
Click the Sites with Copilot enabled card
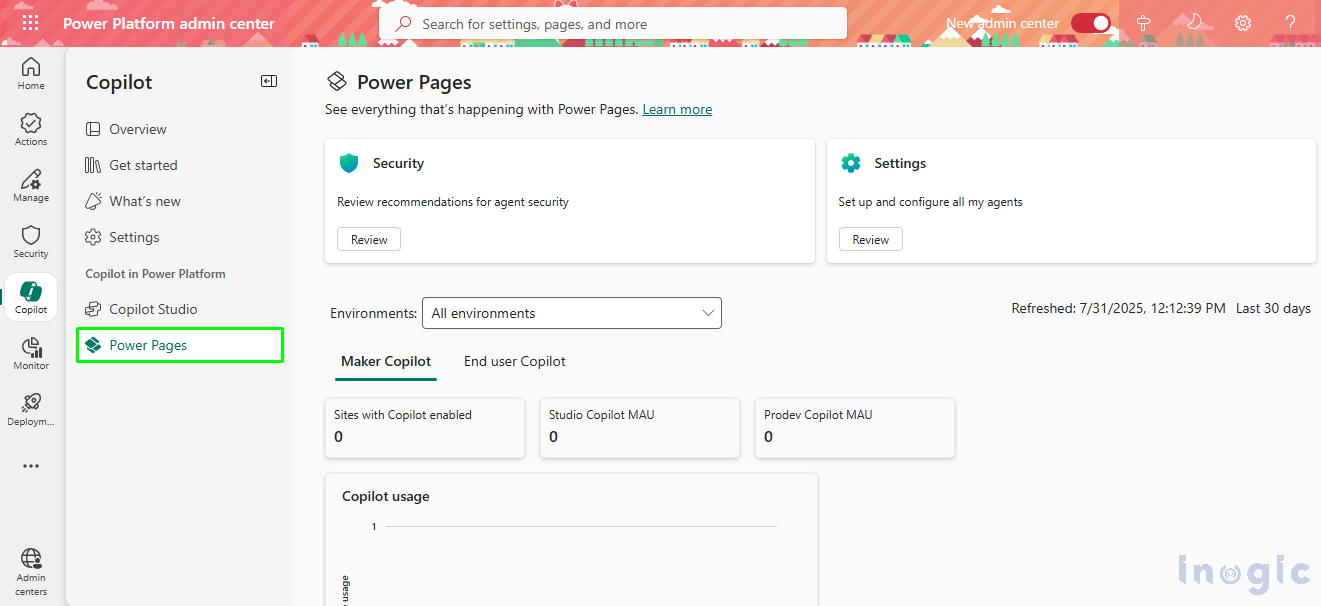pyautogui.click(x=425, y=428)
